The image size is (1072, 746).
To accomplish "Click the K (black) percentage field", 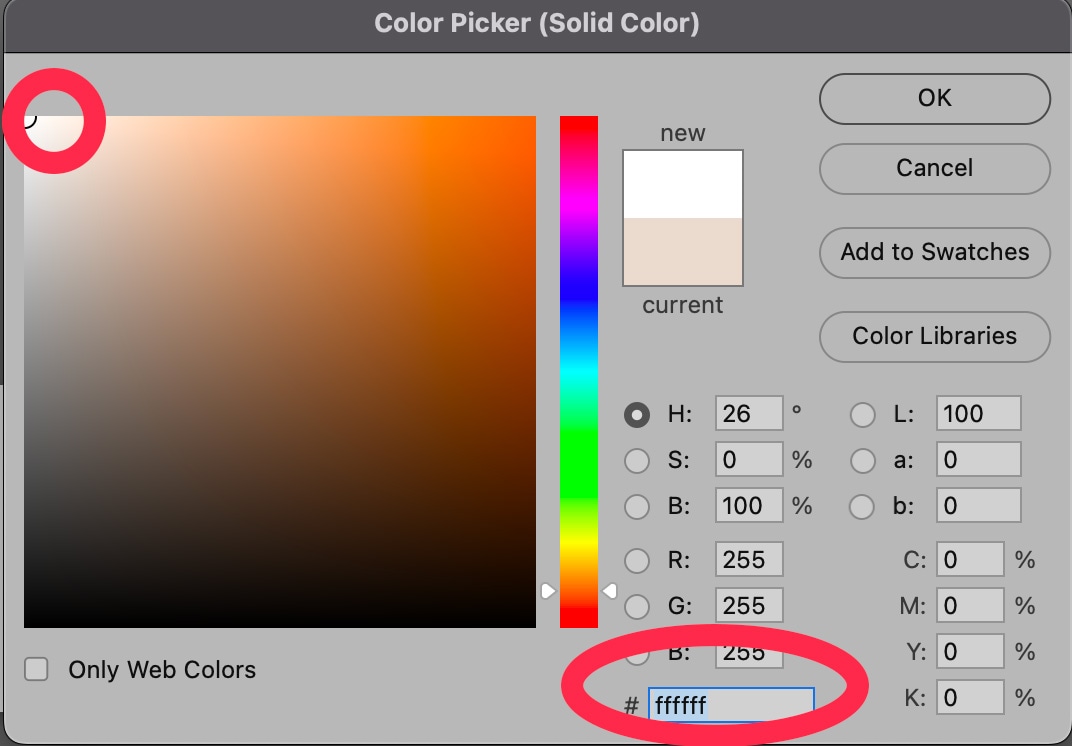I will (970, 696).
